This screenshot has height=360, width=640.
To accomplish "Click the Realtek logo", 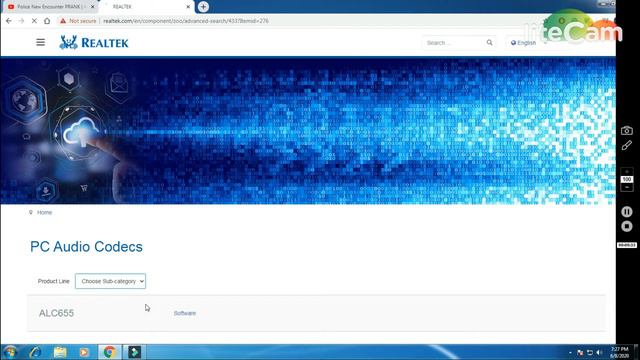I will pyautogui.click(x=94, y=42).
